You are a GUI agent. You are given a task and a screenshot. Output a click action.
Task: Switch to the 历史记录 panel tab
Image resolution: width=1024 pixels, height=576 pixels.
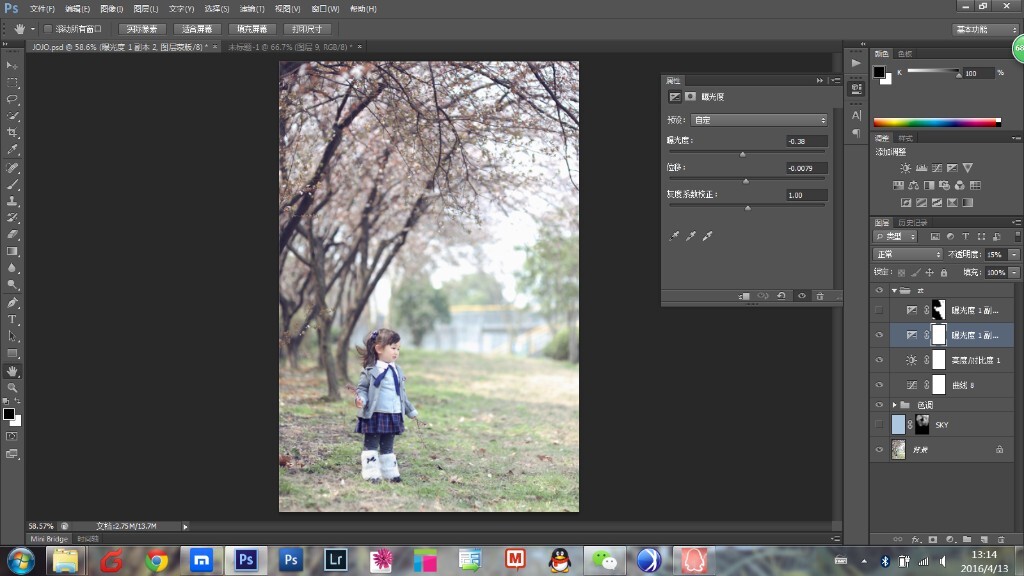point(912,223)
